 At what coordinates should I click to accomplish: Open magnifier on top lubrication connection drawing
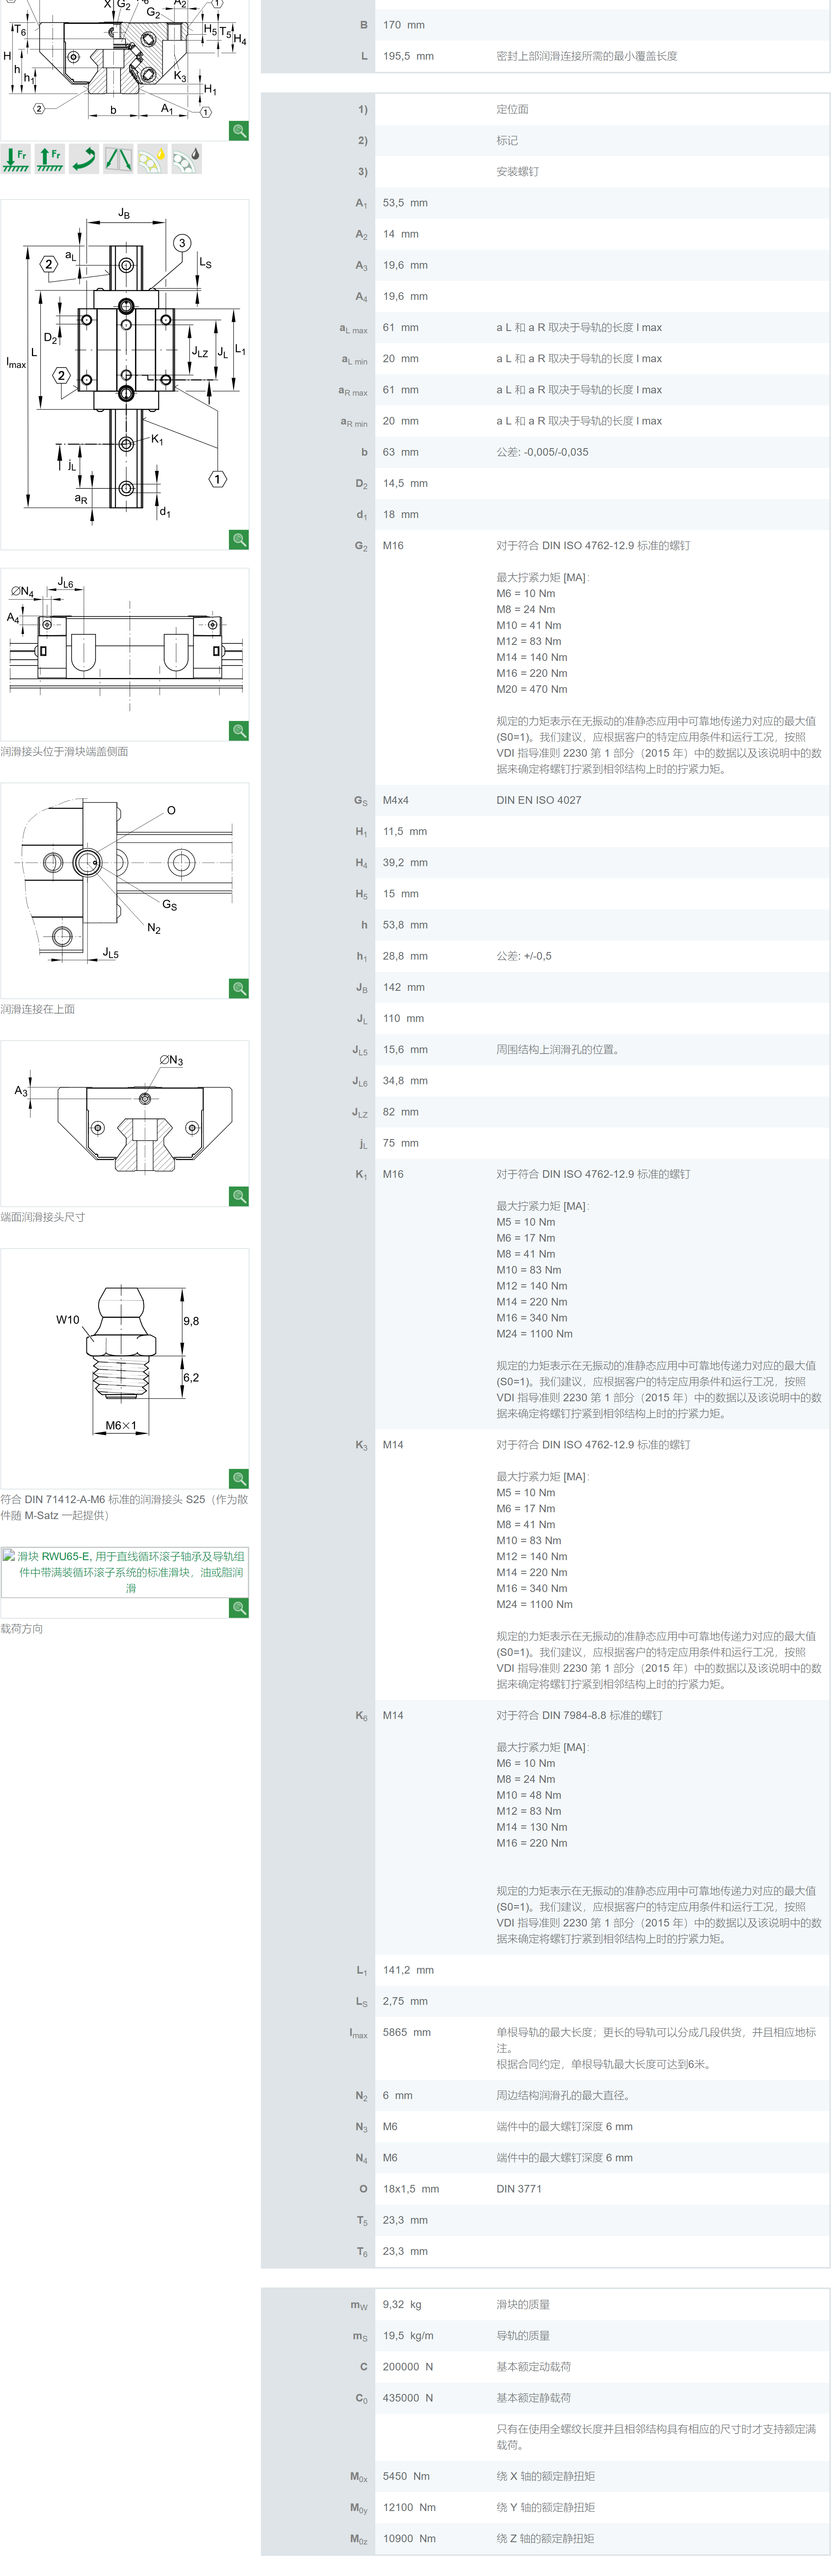[x=239, y=988]
